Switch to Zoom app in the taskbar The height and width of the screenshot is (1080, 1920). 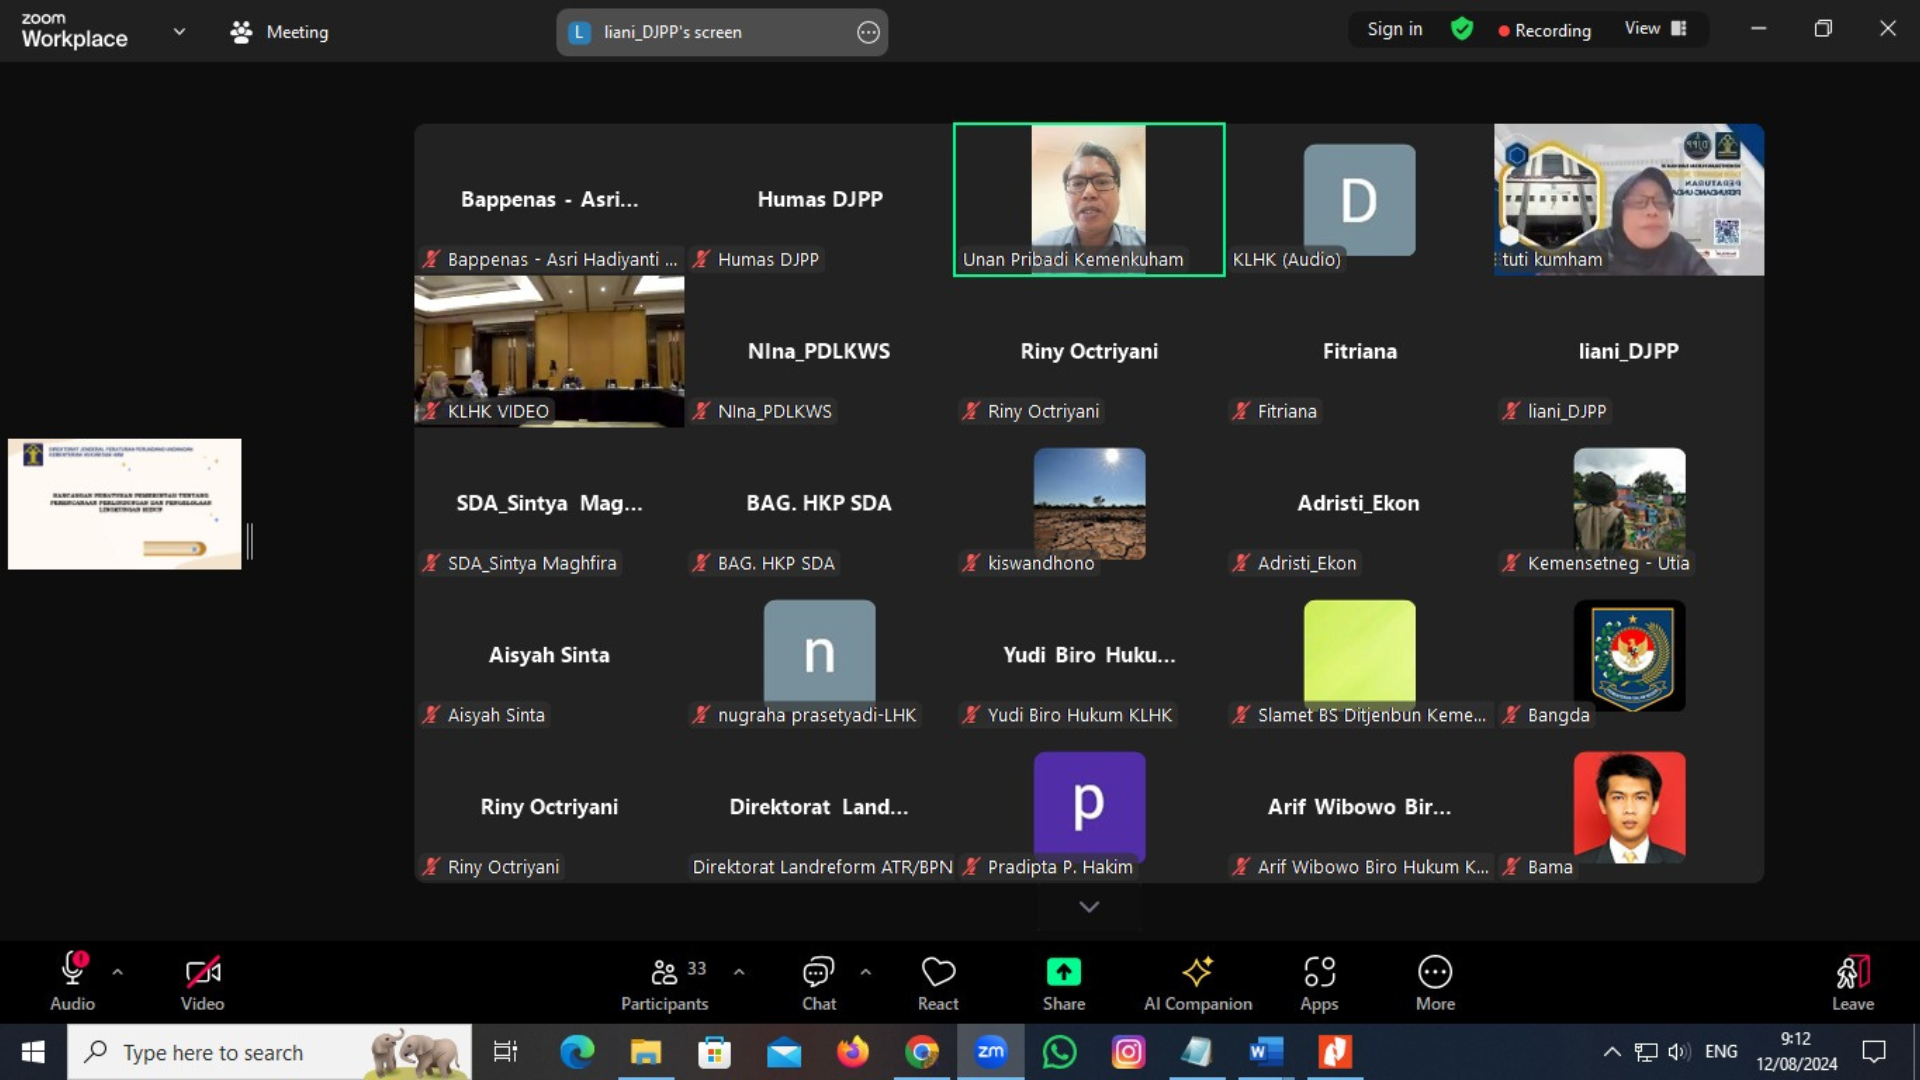tap(991, 1052)
